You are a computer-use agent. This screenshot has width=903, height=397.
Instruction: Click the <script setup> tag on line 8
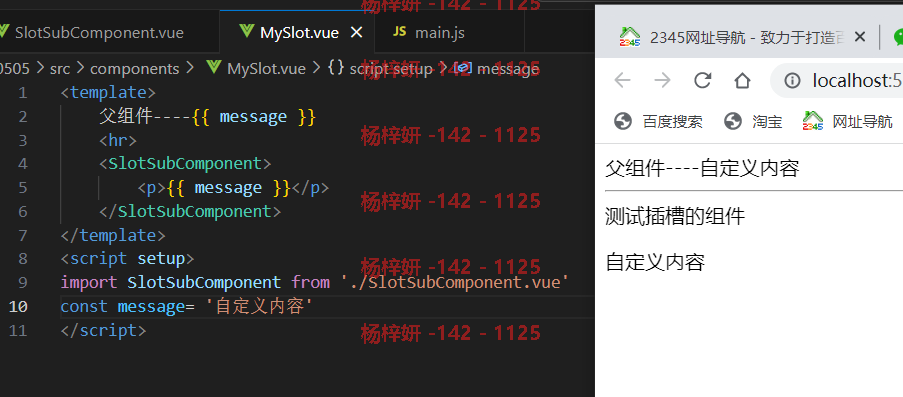click(x=127, y=259)
